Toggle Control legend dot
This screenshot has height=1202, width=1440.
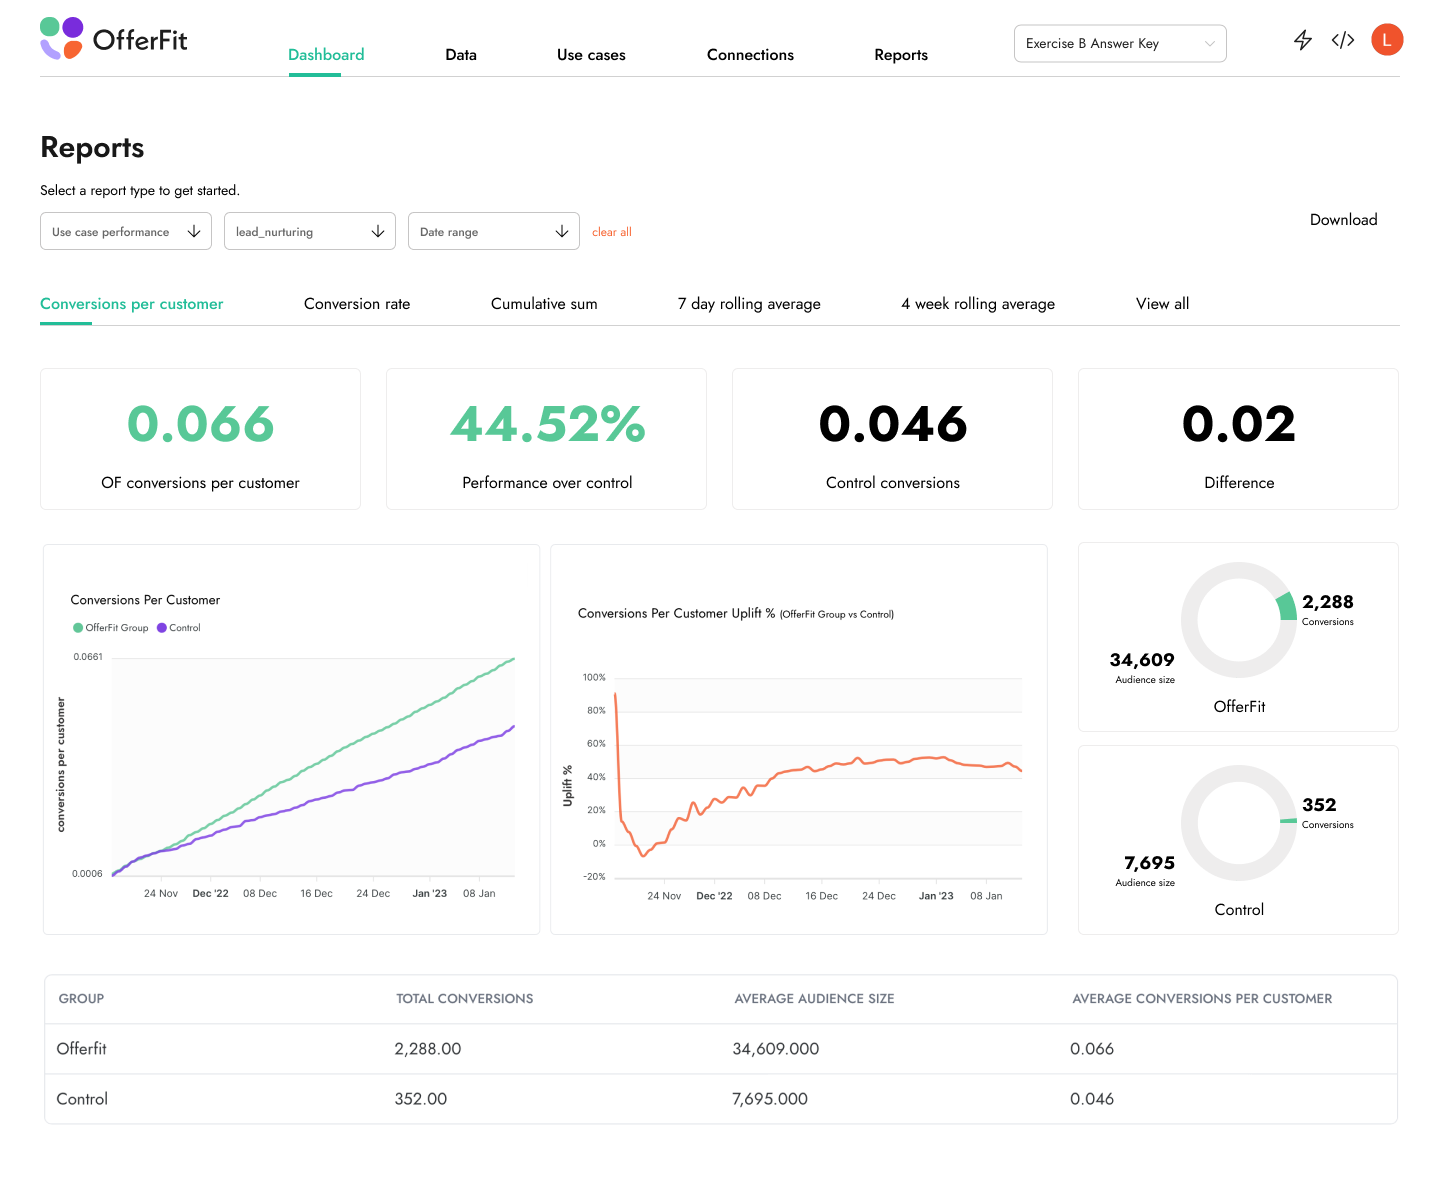click(x=162, y=628)
